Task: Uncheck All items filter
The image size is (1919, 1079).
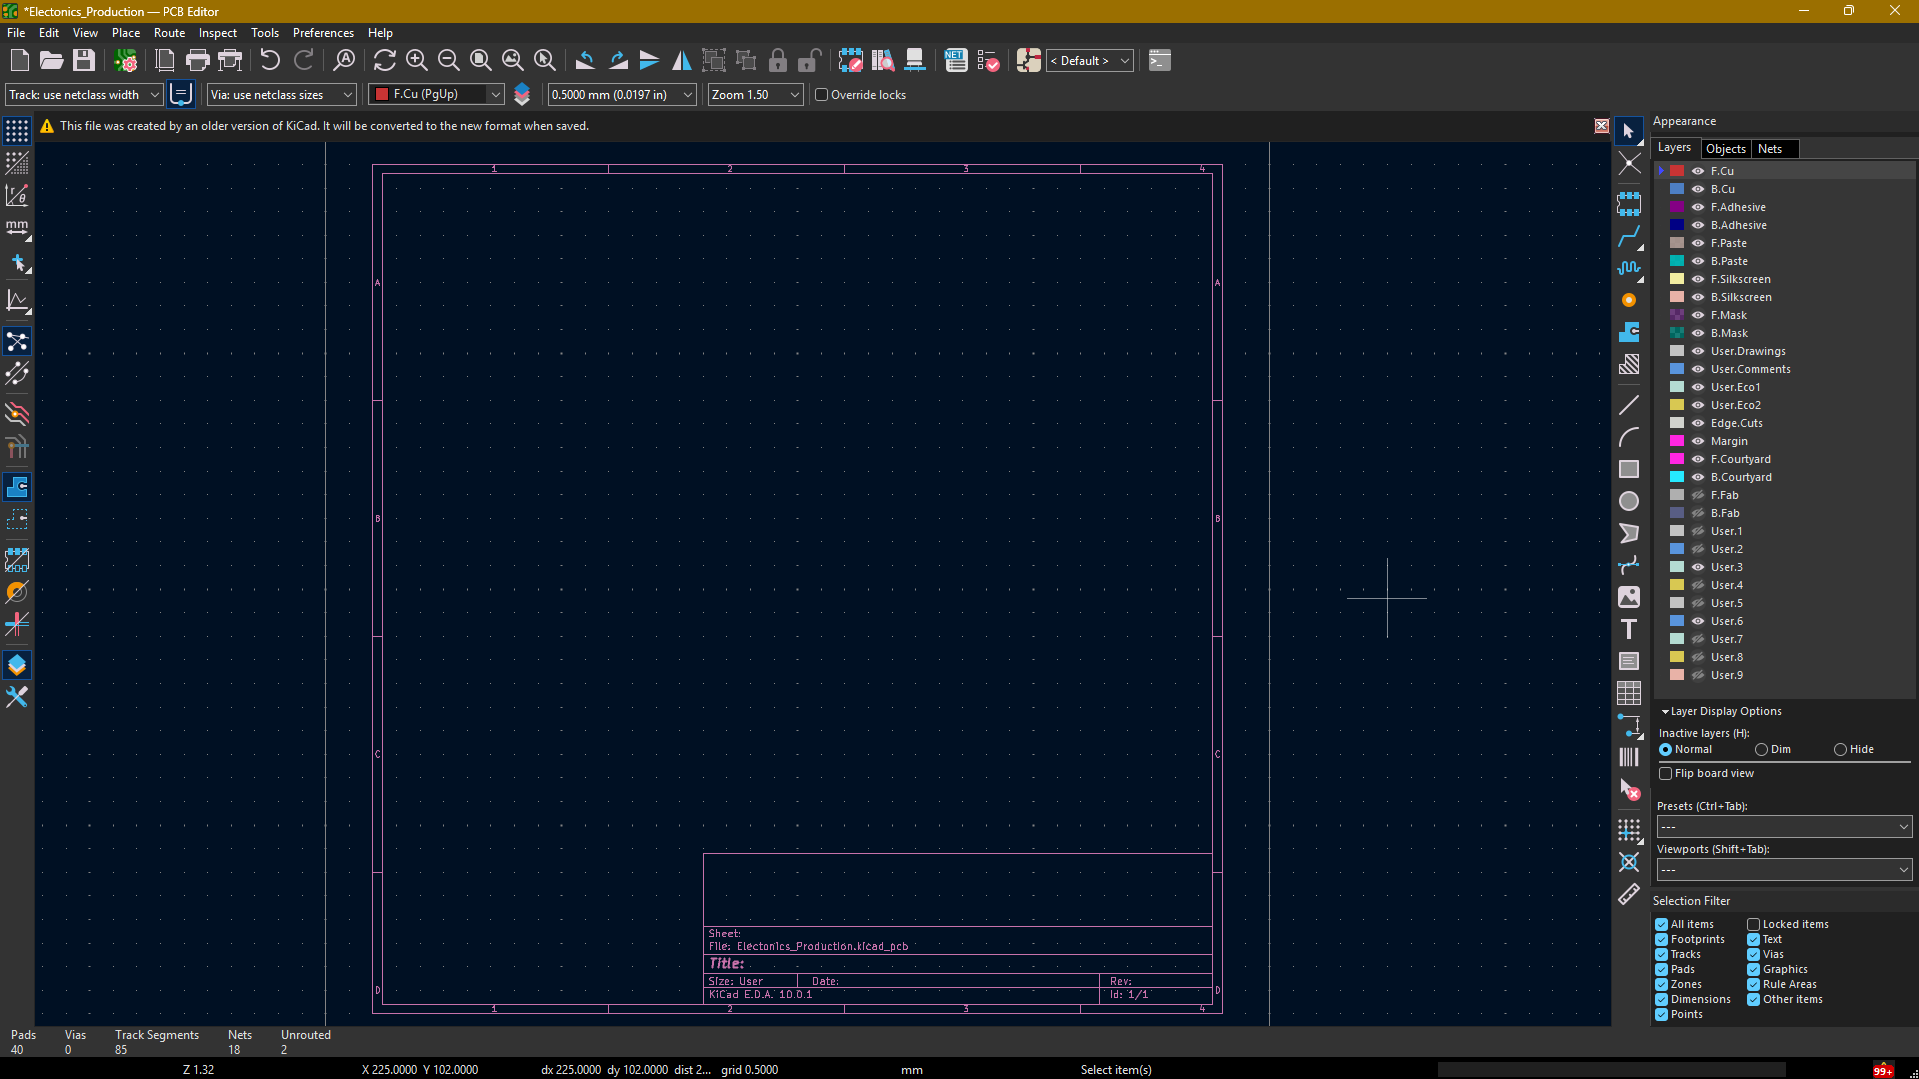Action: [1686, 925]
